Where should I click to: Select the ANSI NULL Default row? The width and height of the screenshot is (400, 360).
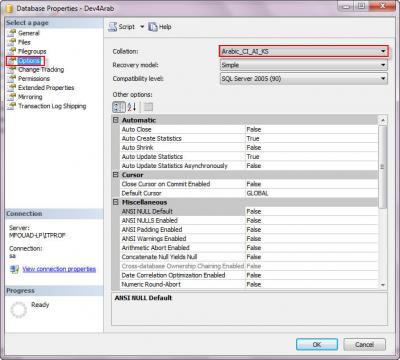[249, 211]
